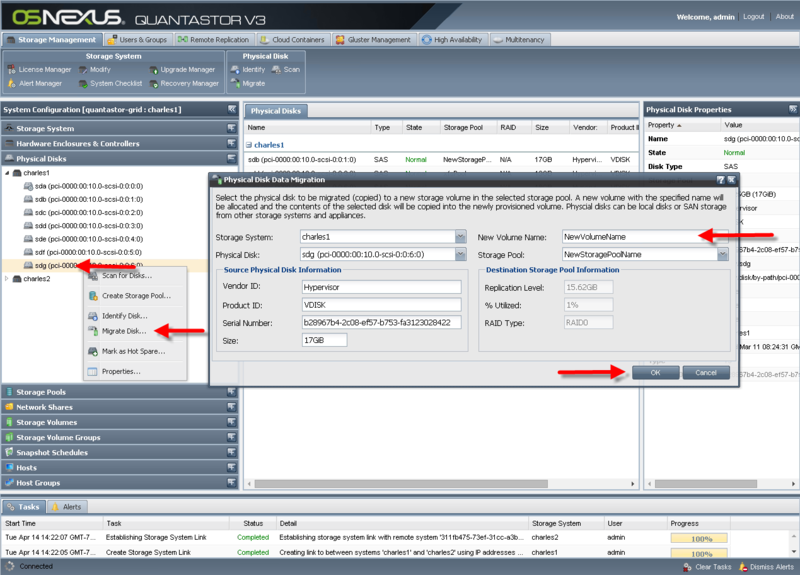
Task: Choose Scan for Disks from context menu
Action: (x=135, y=276)
